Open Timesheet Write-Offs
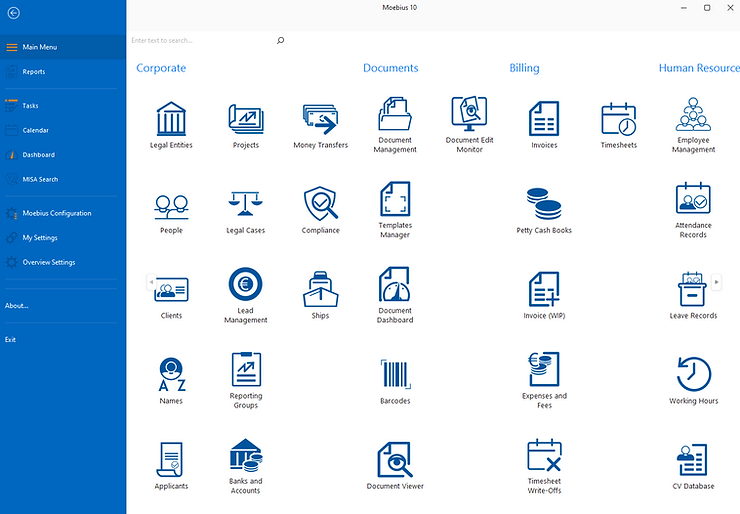 [x=544, y=467]
